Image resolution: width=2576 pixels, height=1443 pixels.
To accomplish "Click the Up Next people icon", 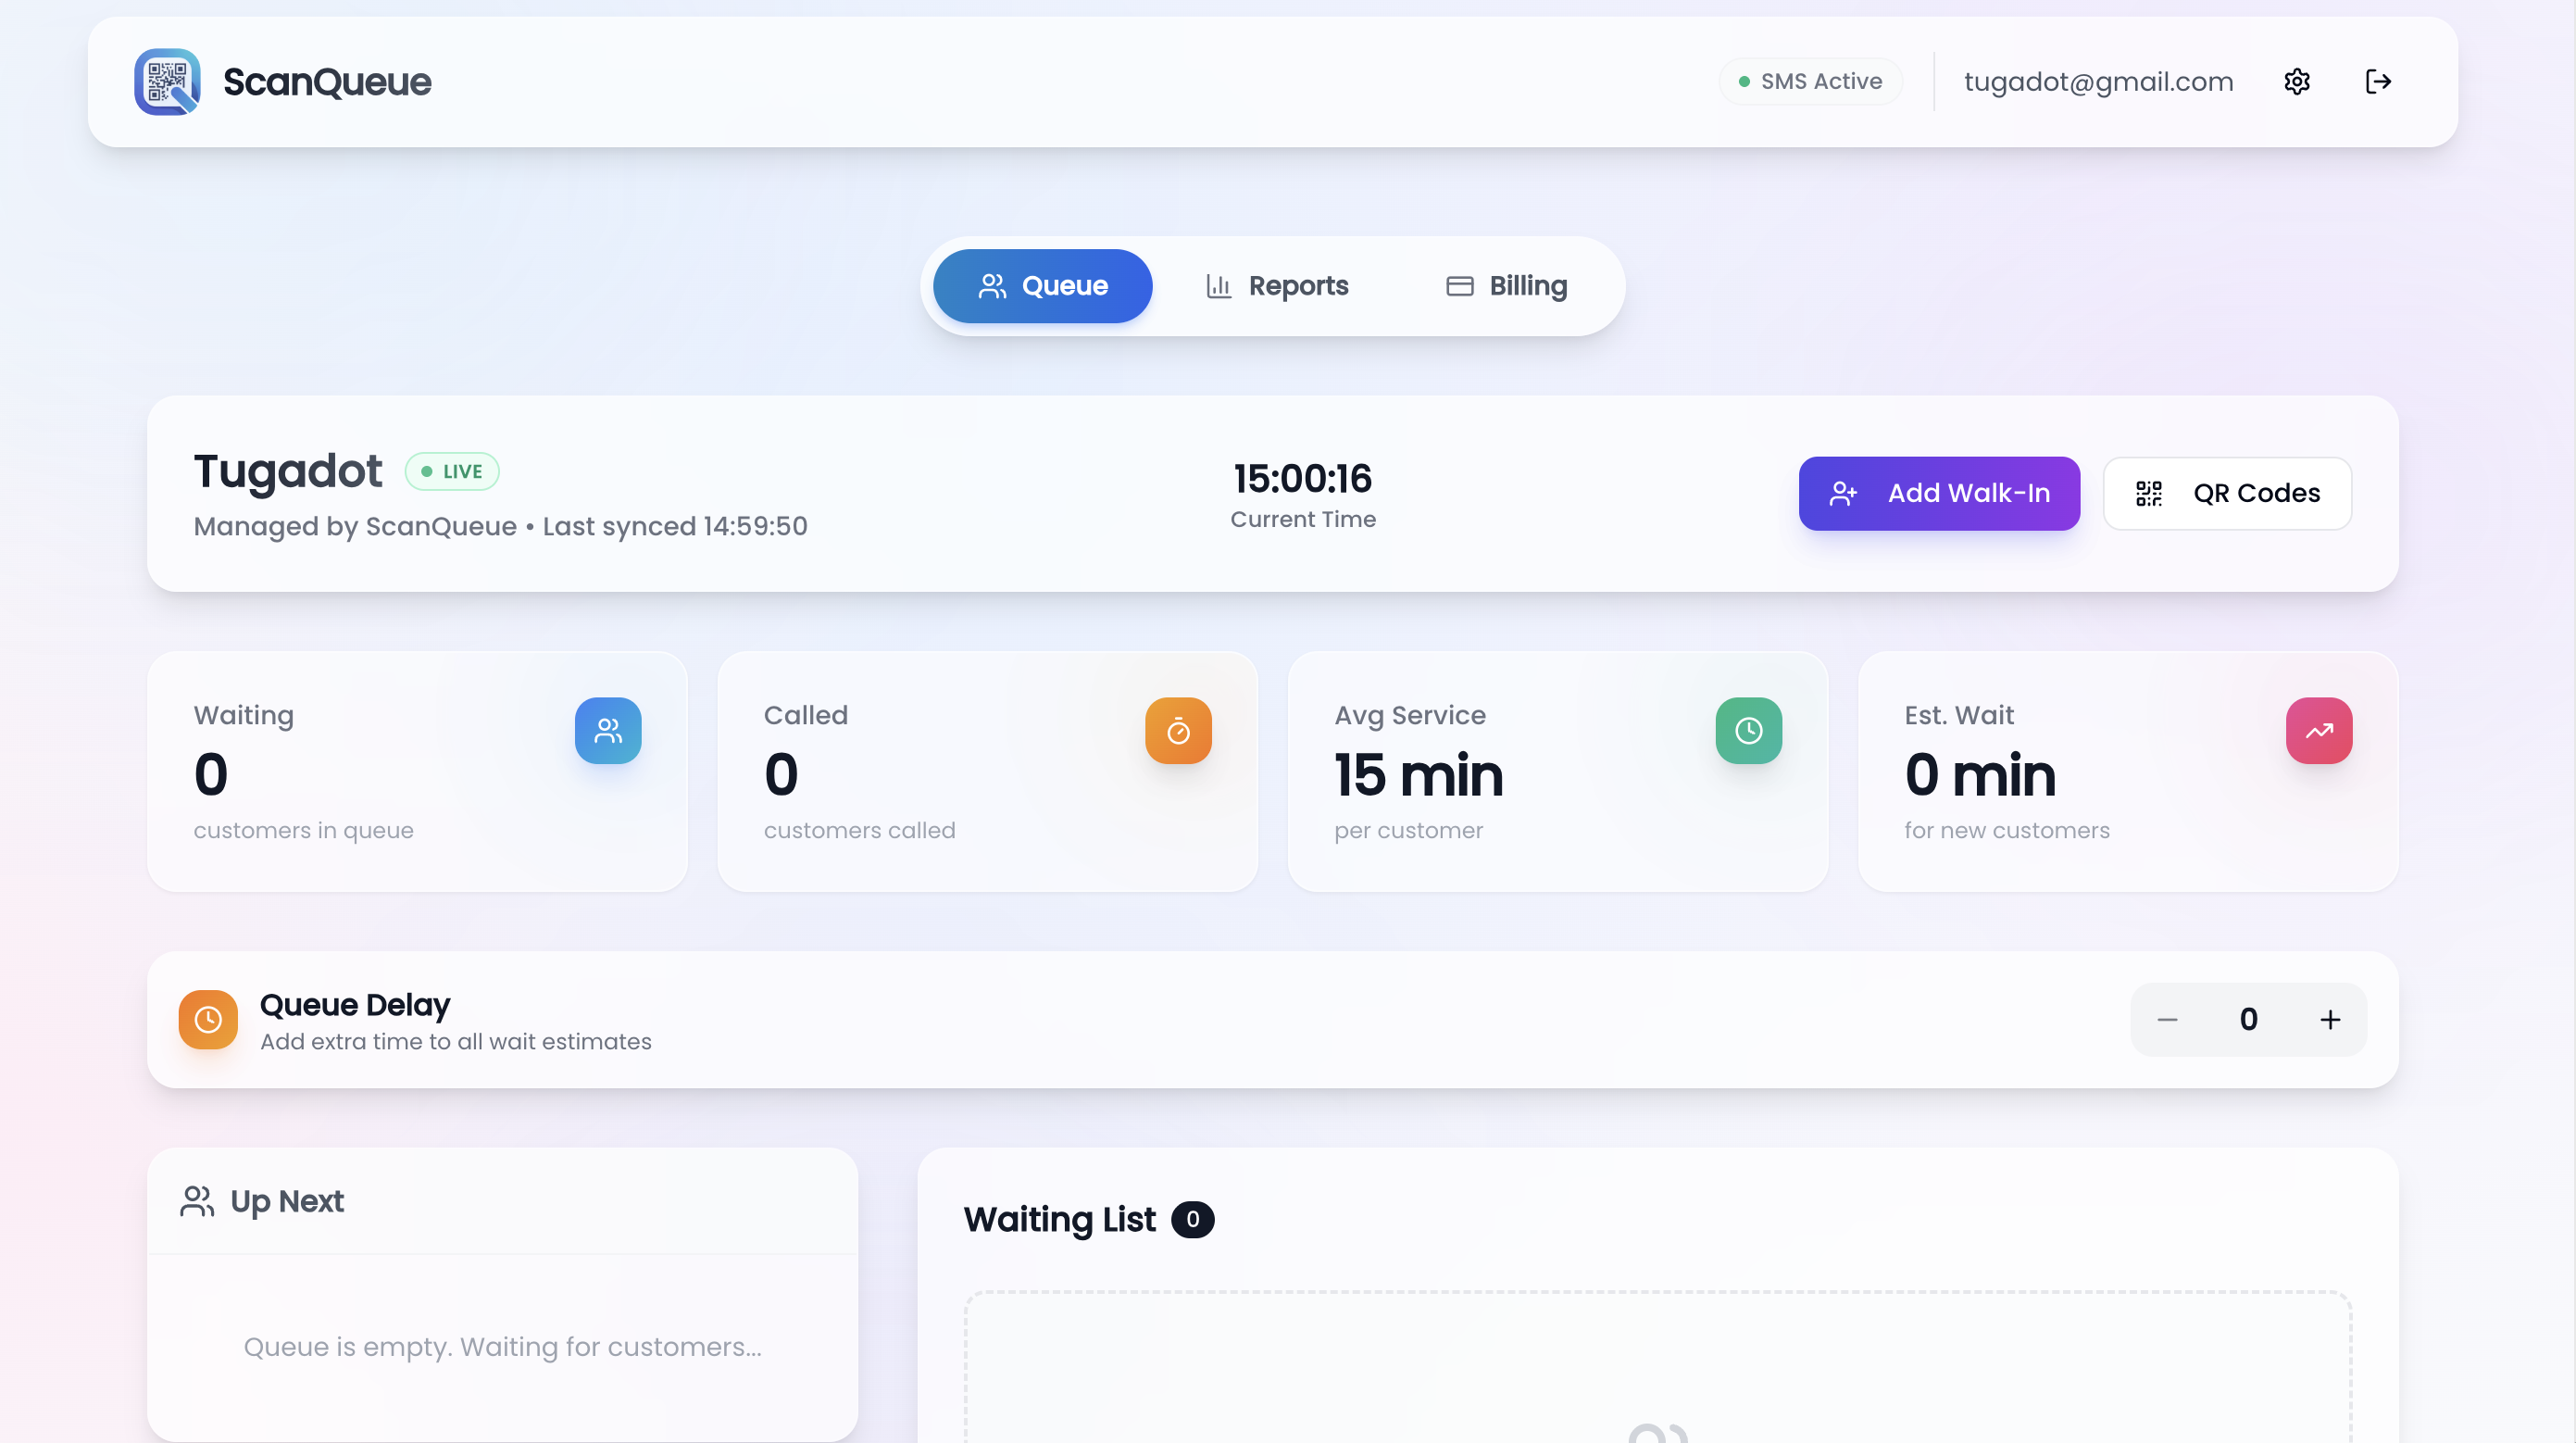I will point(197,1201).
